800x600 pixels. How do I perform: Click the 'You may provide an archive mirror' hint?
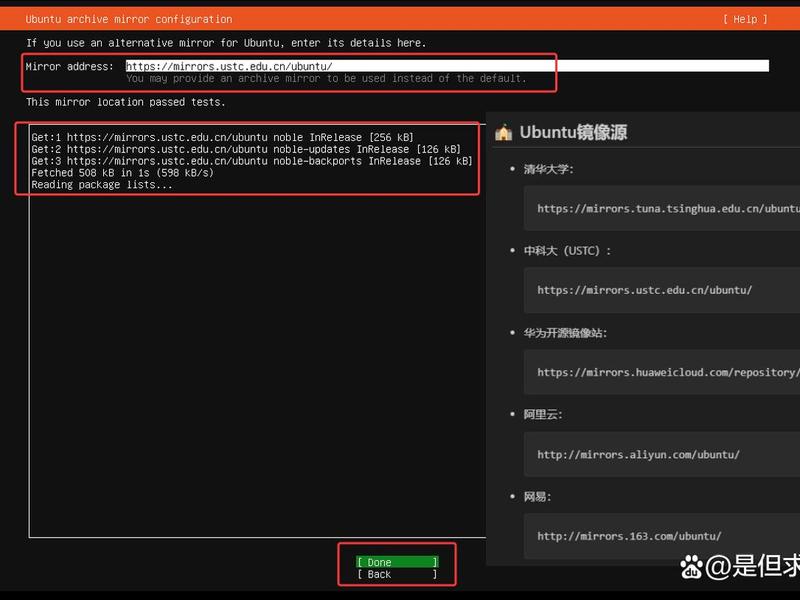[326, 78]
